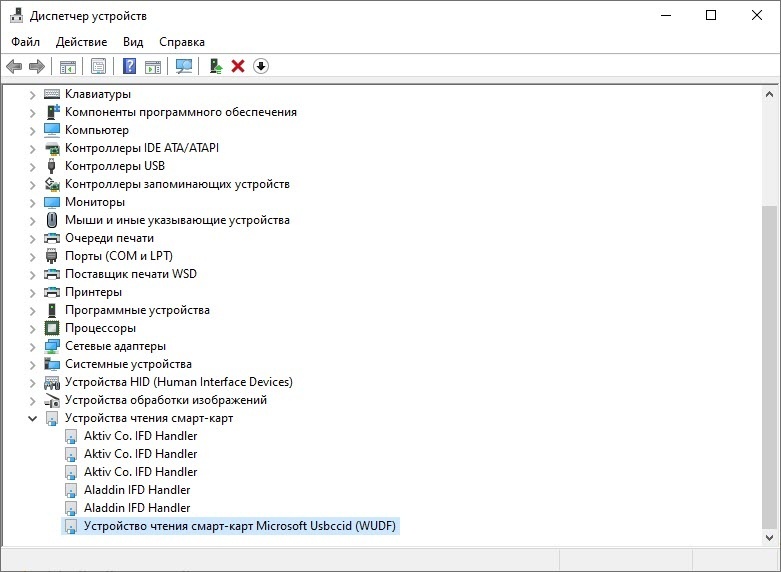This screenshot has height=572, width=781.
Task: Expand the Клавиатуры category
Action: pos(32,94)
